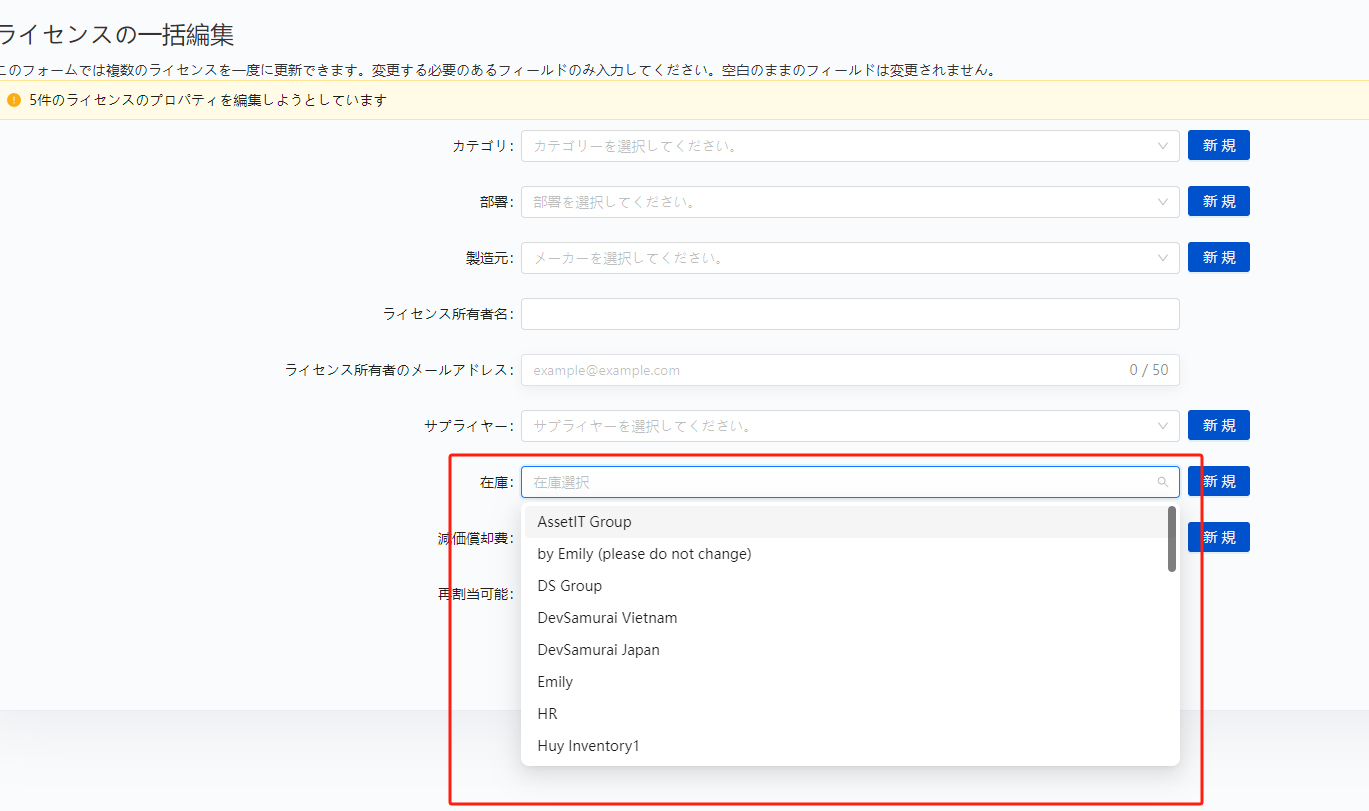
Task: Click the 新規 button next to サプライヤー
Action: tap(1218, 426)
